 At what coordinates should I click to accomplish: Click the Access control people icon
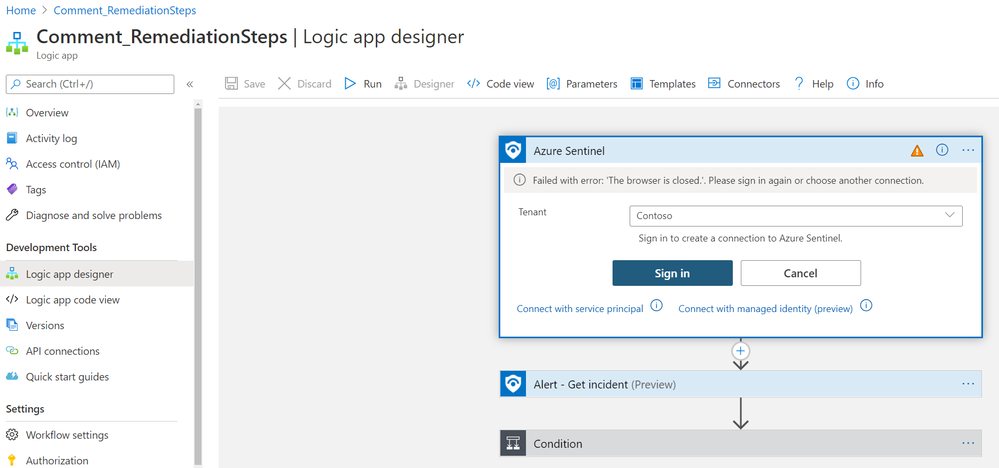pyautogui.click(x=12, y=164)
